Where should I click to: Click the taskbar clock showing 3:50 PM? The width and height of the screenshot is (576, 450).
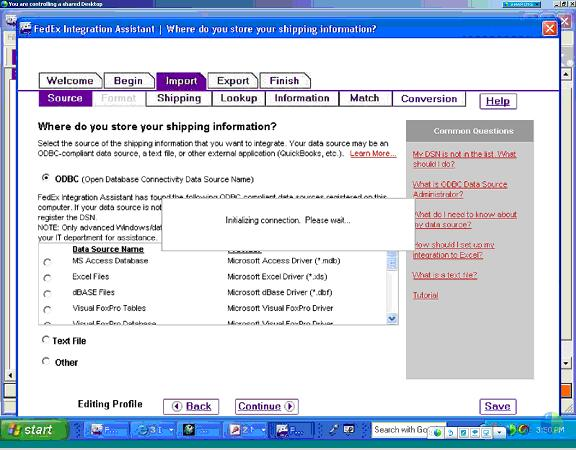click(x=550, y=430)
